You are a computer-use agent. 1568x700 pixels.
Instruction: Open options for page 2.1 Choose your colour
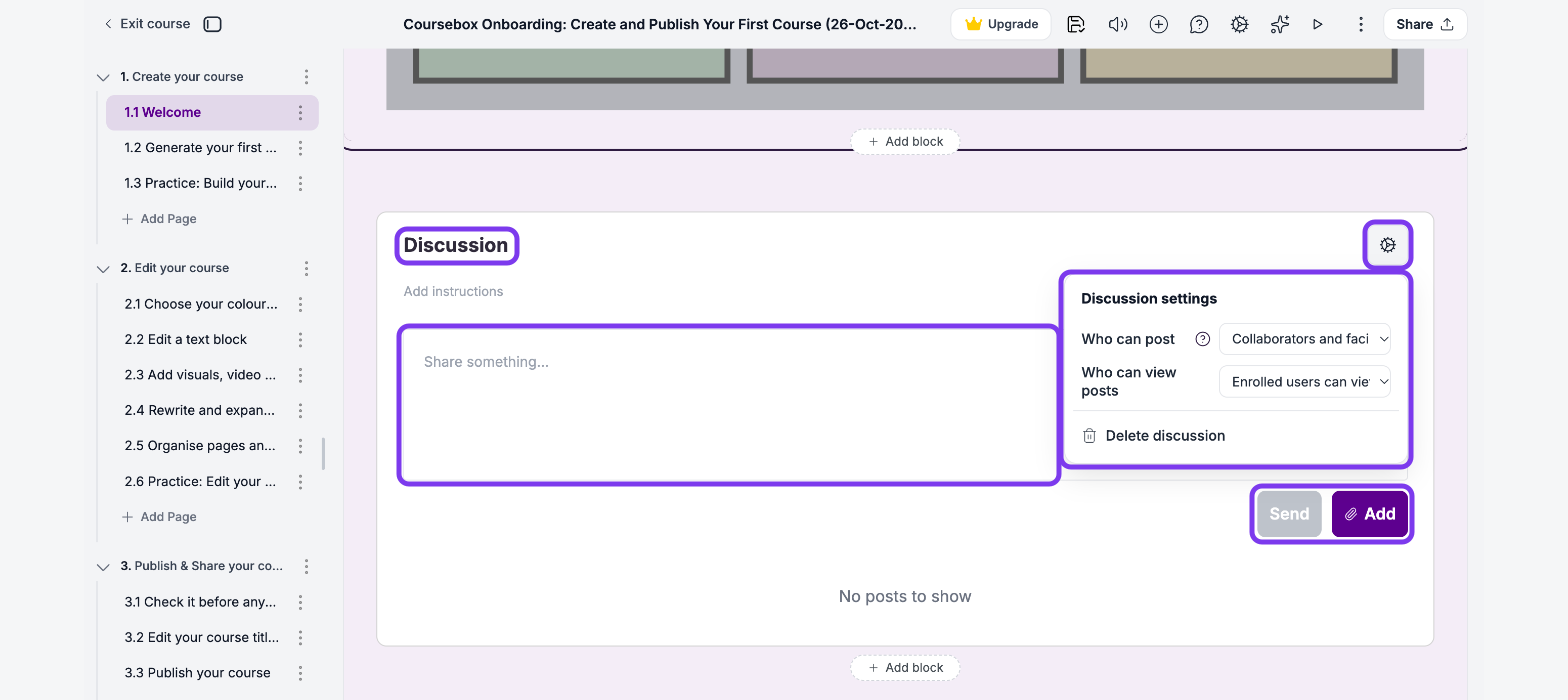tap(300, 304)
